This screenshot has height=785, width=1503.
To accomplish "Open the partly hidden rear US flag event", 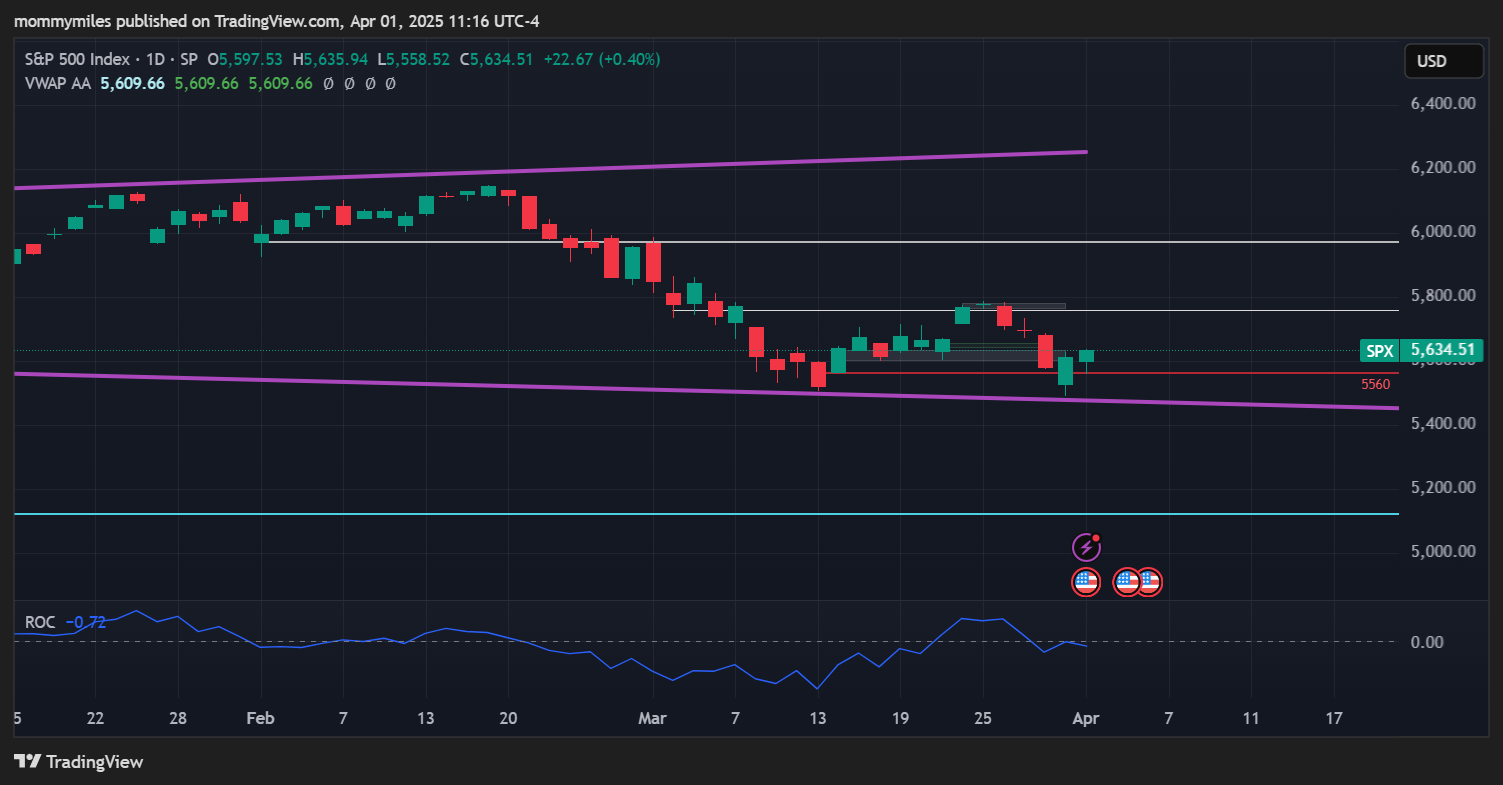I will (x=1151, y=581).
